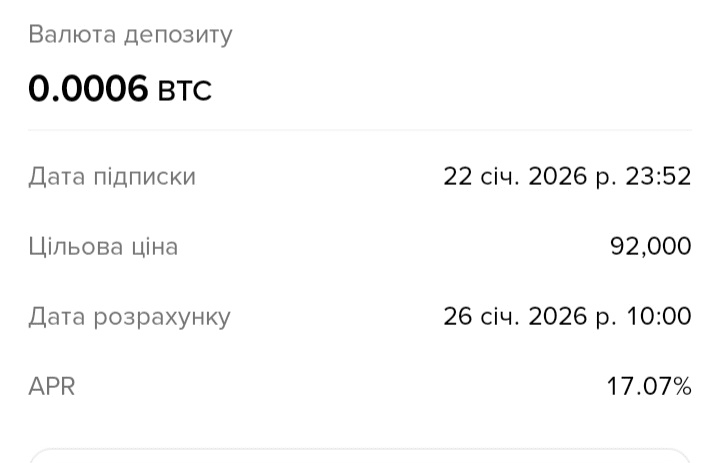Tap the "Дата розрахунку" label
Screen dimensions: 720x463
(x=129, y=317)
